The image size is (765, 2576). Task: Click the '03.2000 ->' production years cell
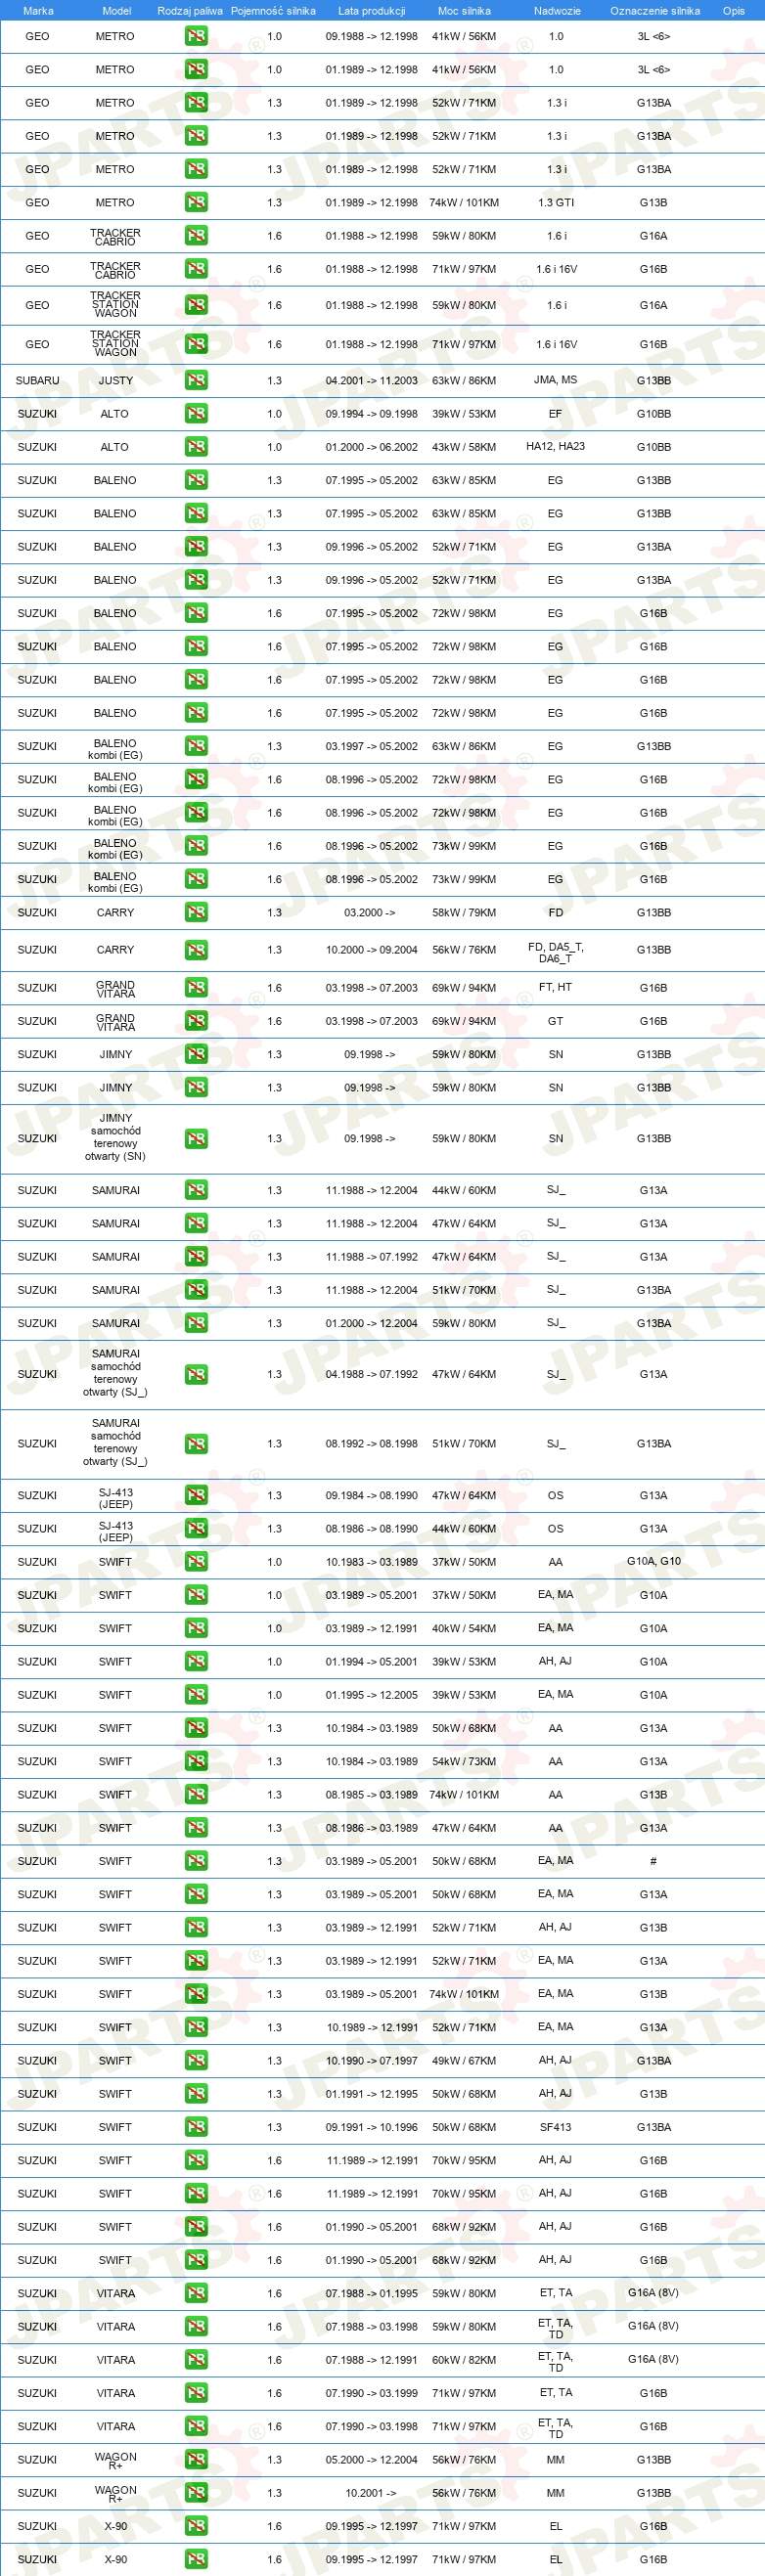(x=369, y=912)
